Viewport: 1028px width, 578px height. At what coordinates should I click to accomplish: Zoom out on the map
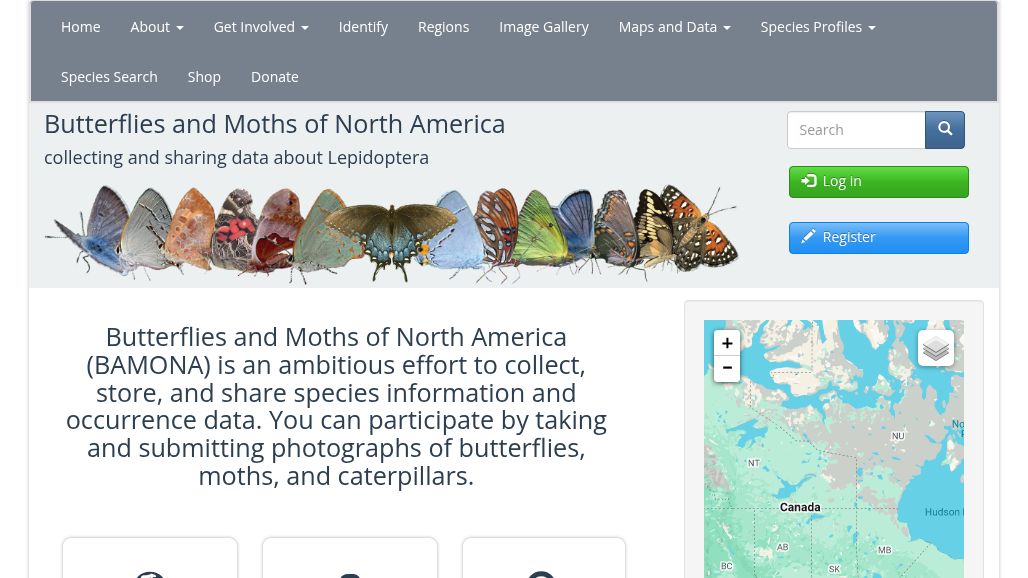click(x=727, y=368)
